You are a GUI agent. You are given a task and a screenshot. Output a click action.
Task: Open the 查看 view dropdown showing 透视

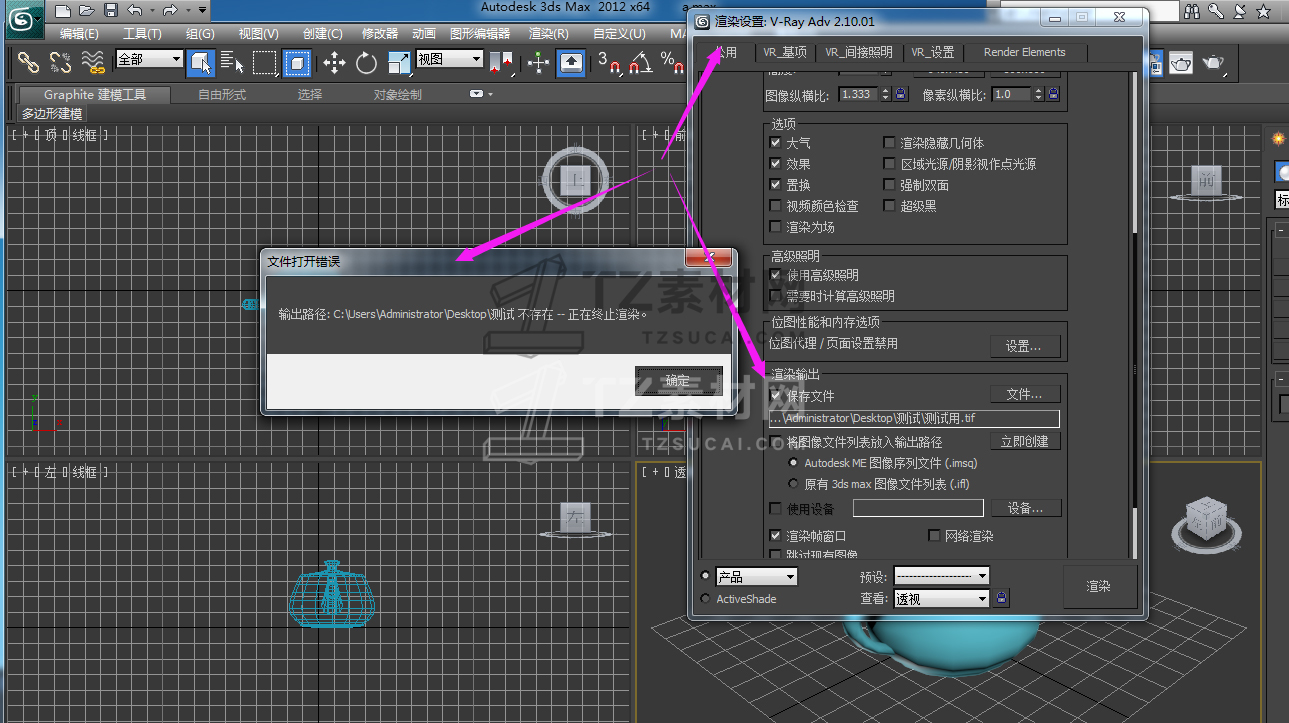pyautogui.click(x=941, y=599)
